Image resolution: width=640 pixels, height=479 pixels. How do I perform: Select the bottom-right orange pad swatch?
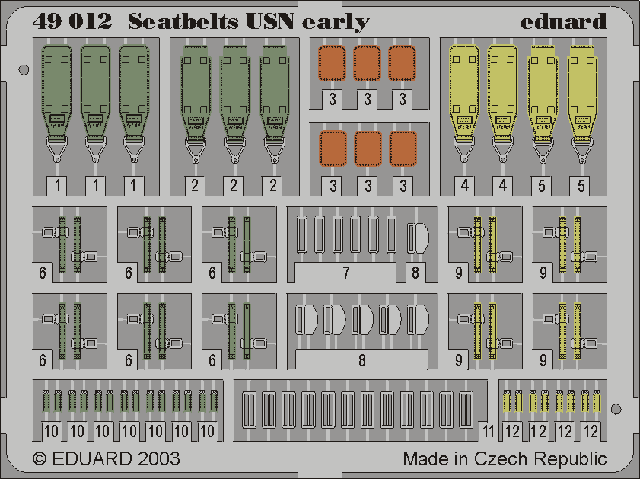click(403, 150)
